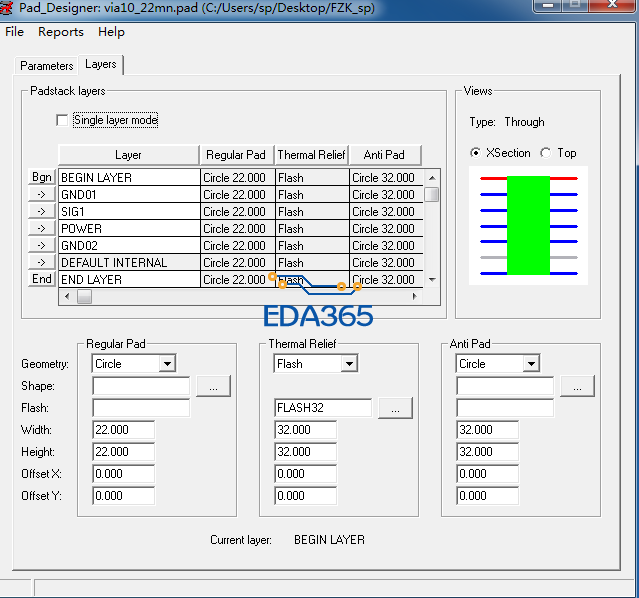Select the BEGIN LAYER cell

(x=129, y=178)
